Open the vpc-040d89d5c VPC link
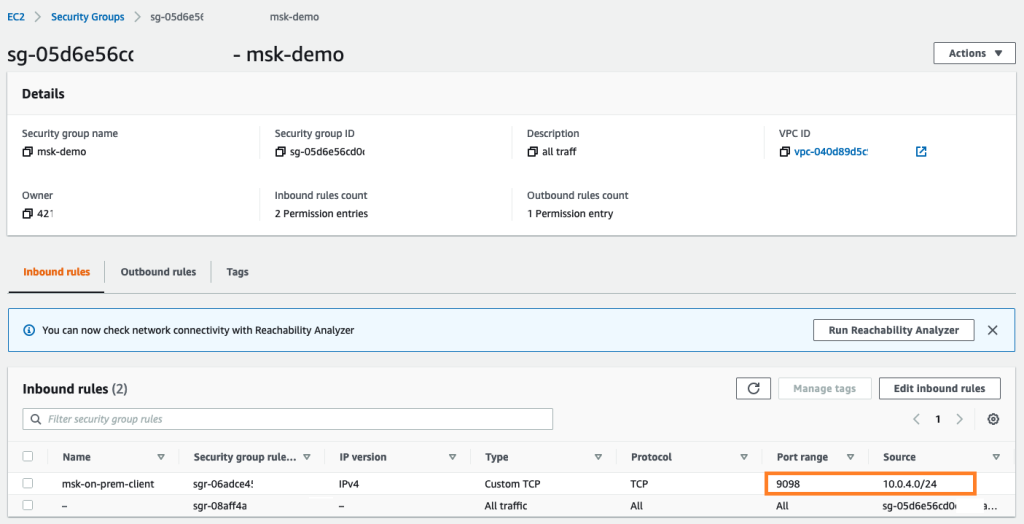Image resolution: width=1024 pixels, height=524 pixels. [x=831, y=152]
